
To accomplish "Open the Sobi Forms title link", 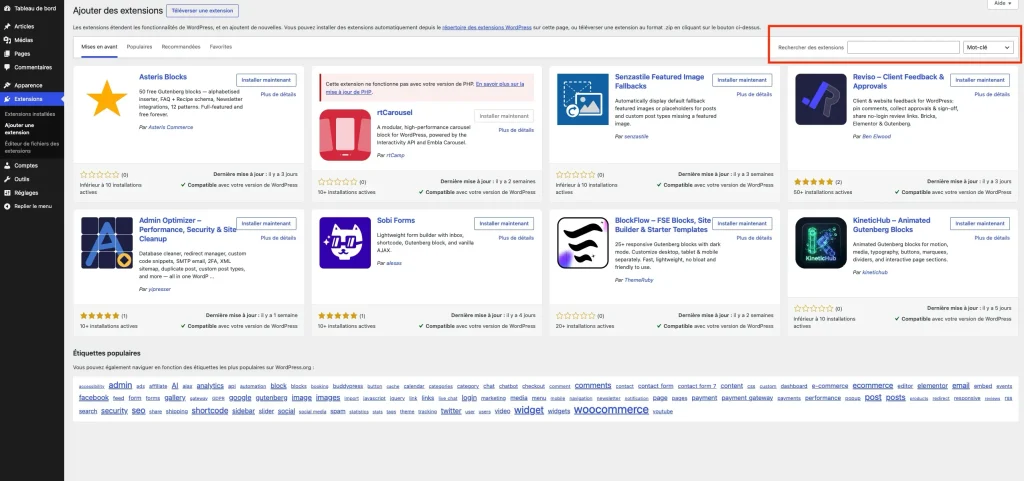I will click(x=396, y=221).
